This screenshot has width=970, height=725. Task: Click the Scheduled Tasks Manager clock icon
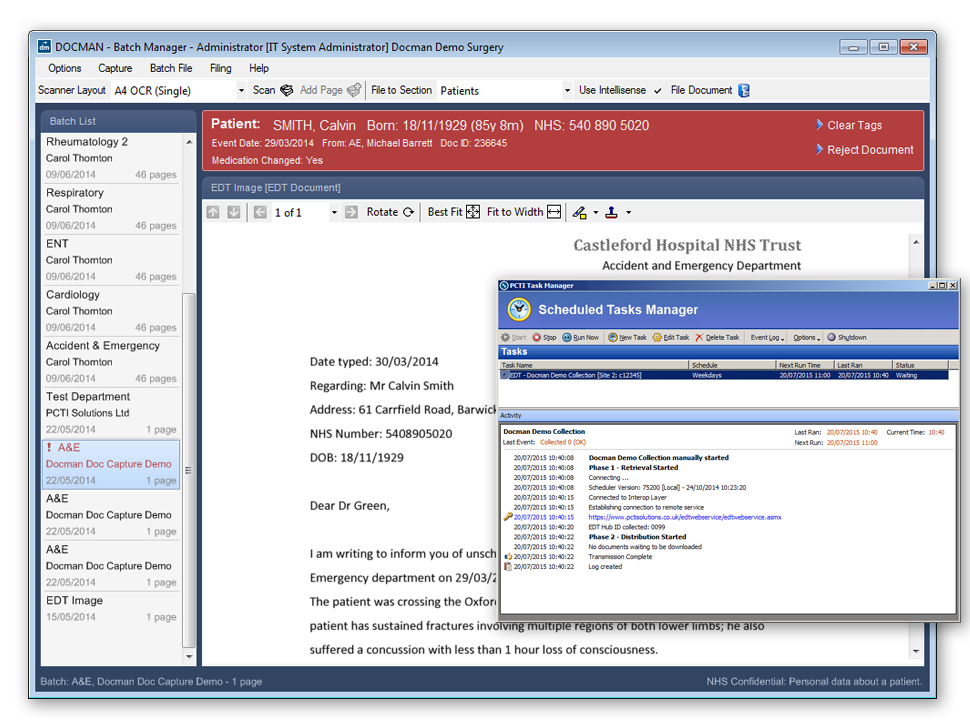[x=519, y=309]
